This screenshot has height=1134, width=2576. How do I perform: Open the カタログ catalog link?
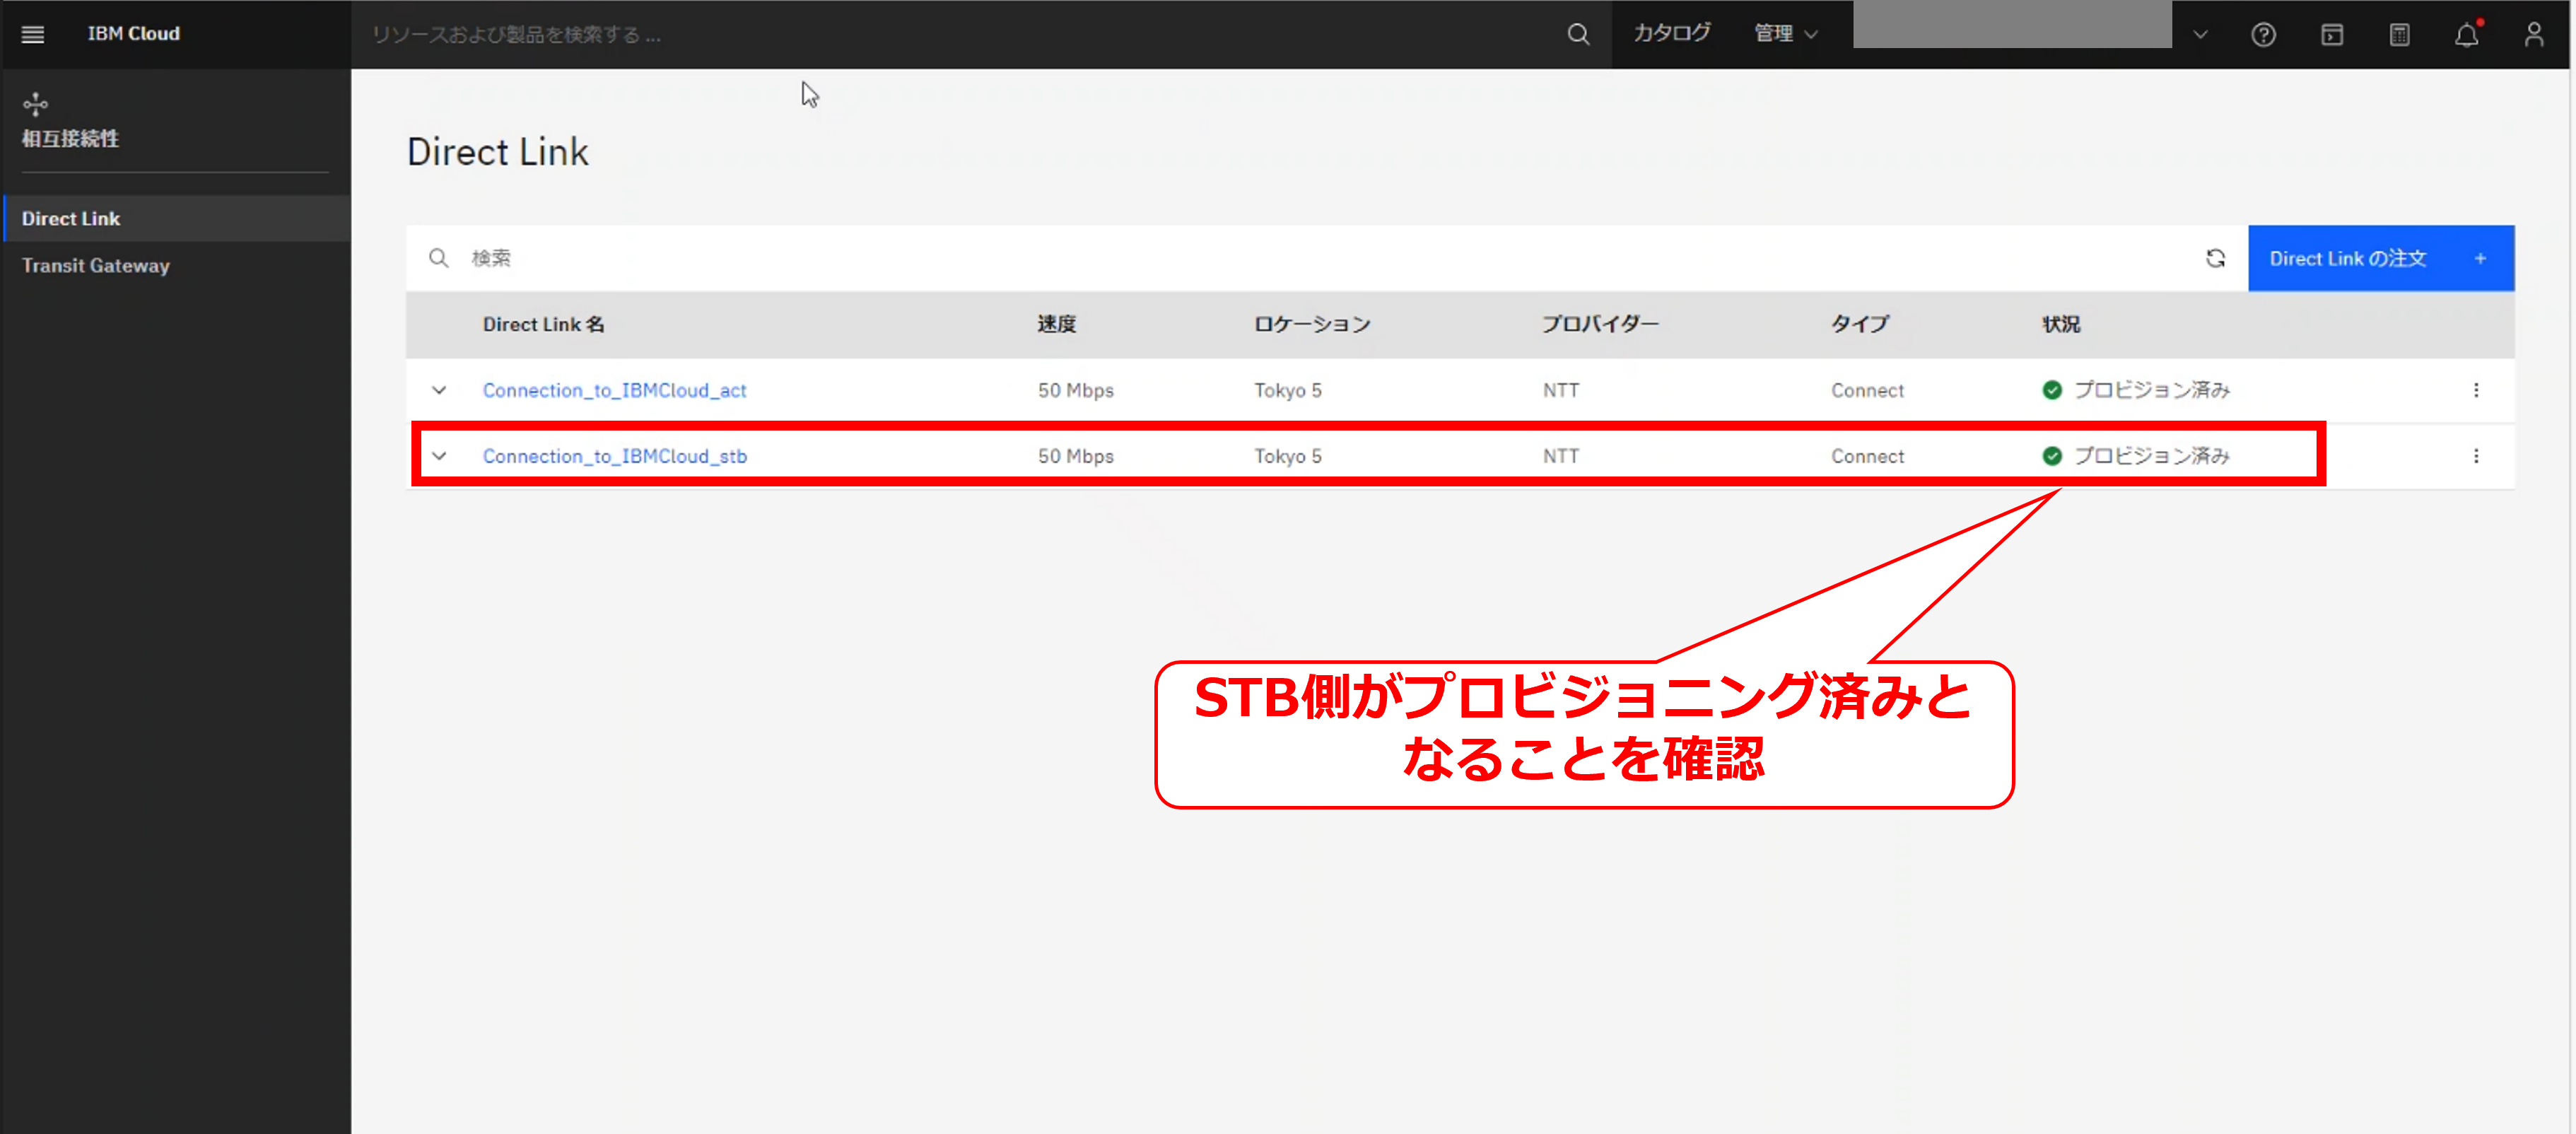(1671, 34)
